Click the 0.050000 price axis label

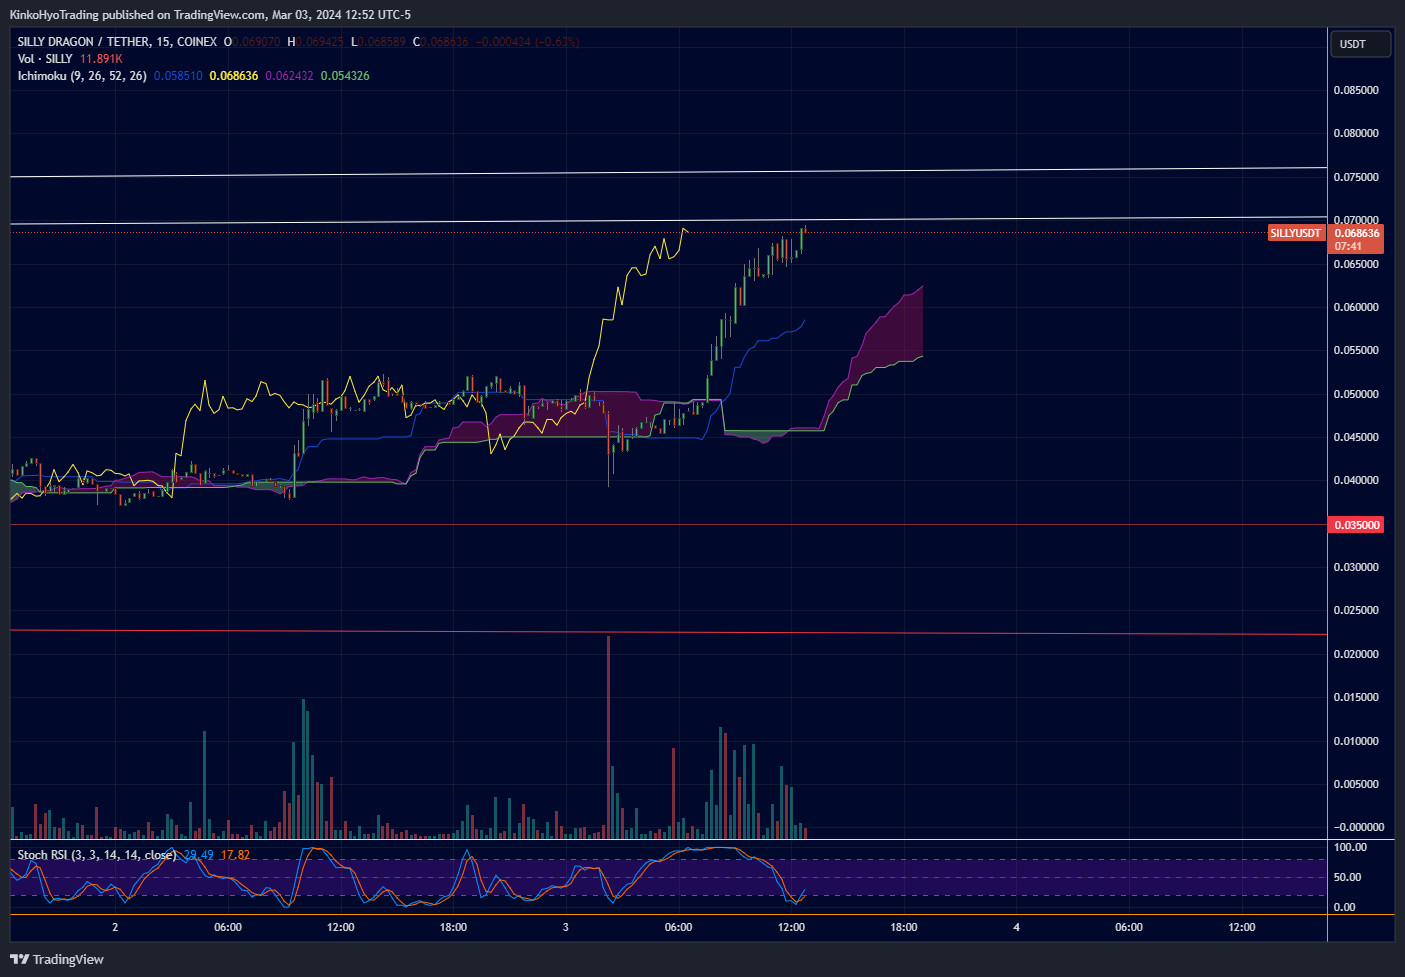coord(1356,394)
